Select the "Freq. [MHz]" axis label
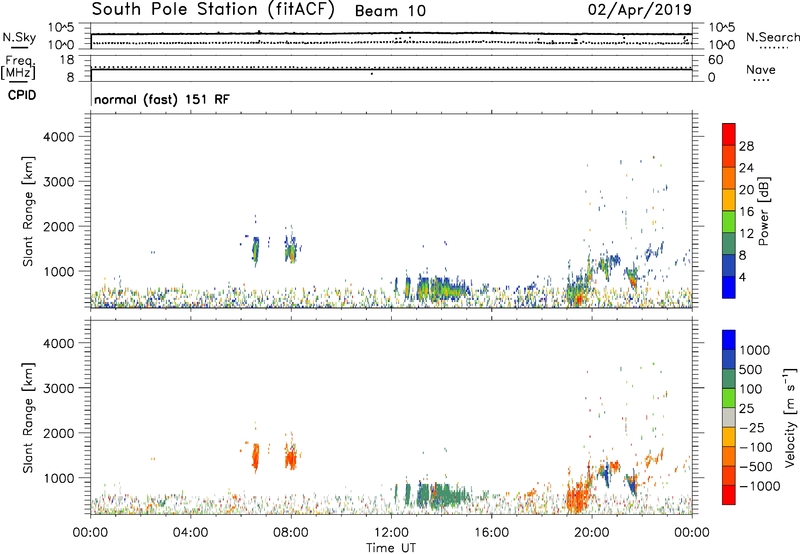 pos(18,67)
